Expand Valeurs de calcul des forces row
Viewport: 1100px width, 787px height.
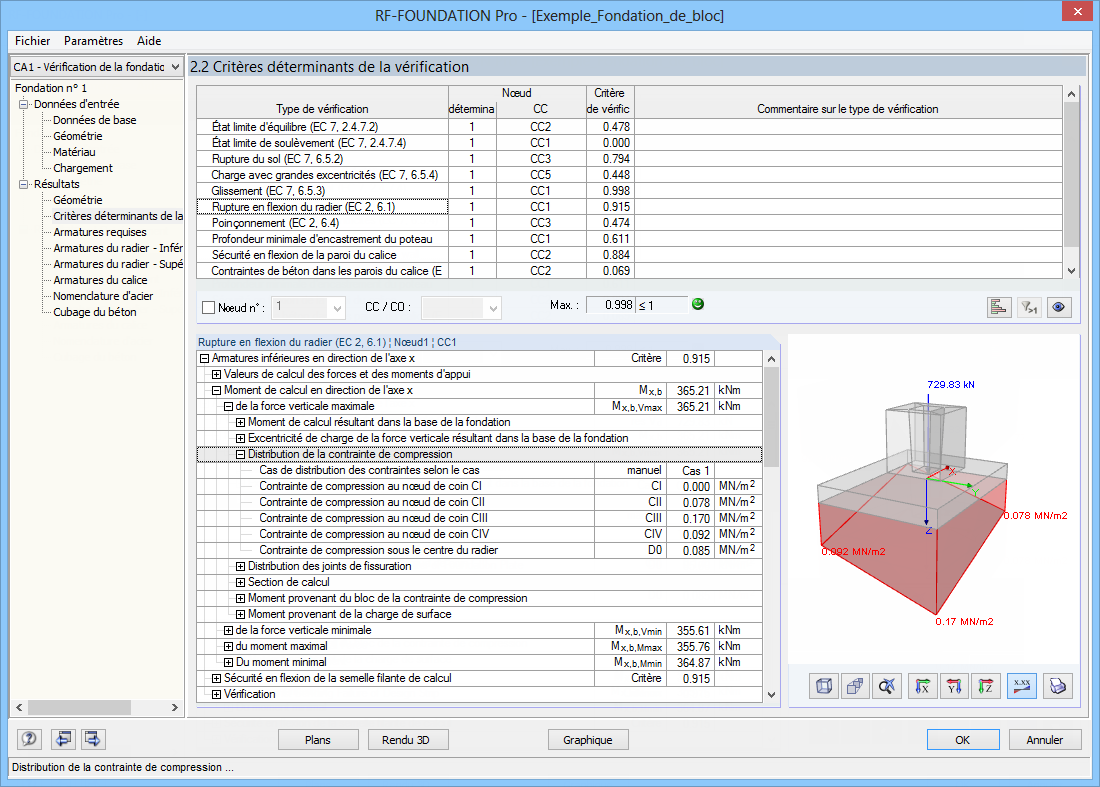[217, 375]
